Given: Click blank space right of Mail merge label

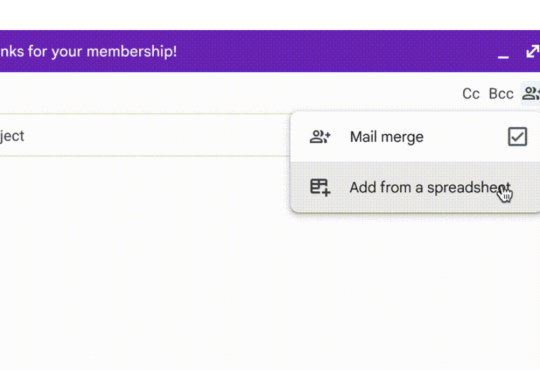Looking at the screenshot, I should point(465,137).
